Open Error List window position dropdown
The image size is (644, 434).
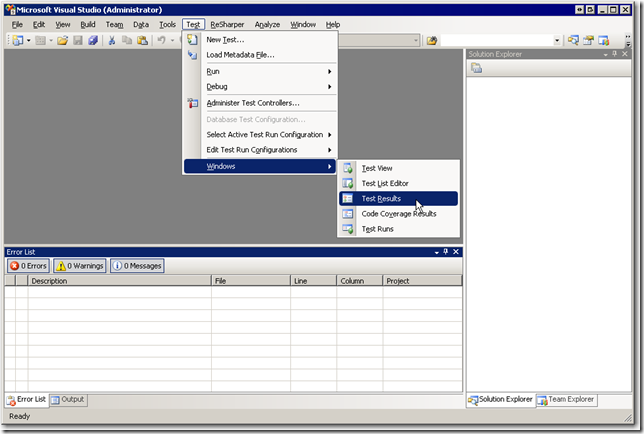click(437, 252)
